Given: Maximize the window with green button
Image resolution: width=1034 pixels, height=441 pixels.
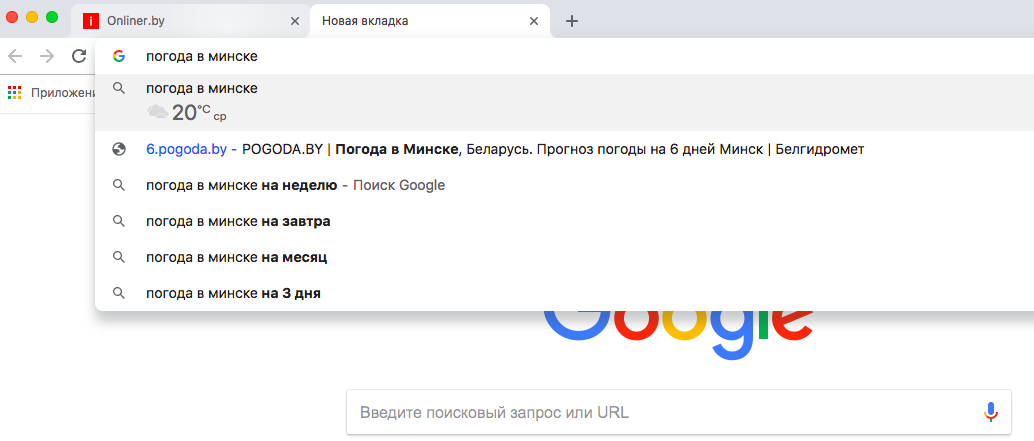Looking at the screenshot, I should (x=51, y=17).
